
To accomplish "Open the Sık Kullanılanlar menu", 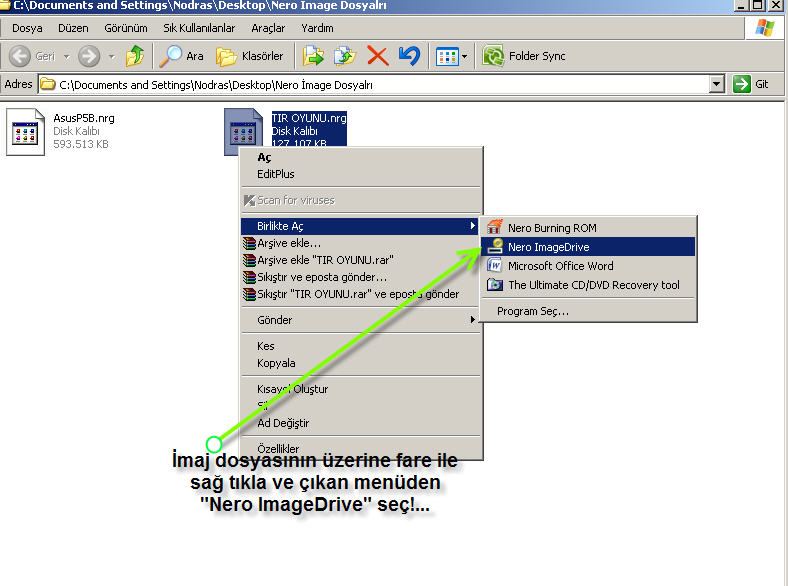I will (199, 28).
